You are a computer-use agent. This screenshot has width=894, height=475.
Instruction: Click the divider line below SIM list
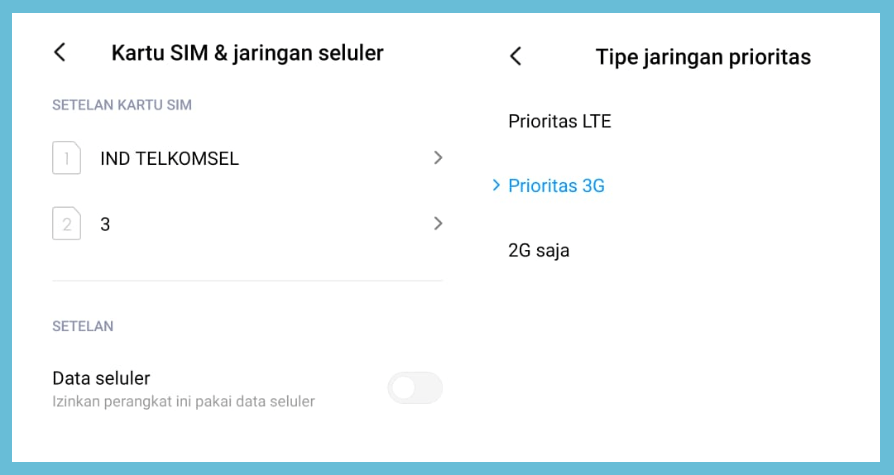pos(247,281)
